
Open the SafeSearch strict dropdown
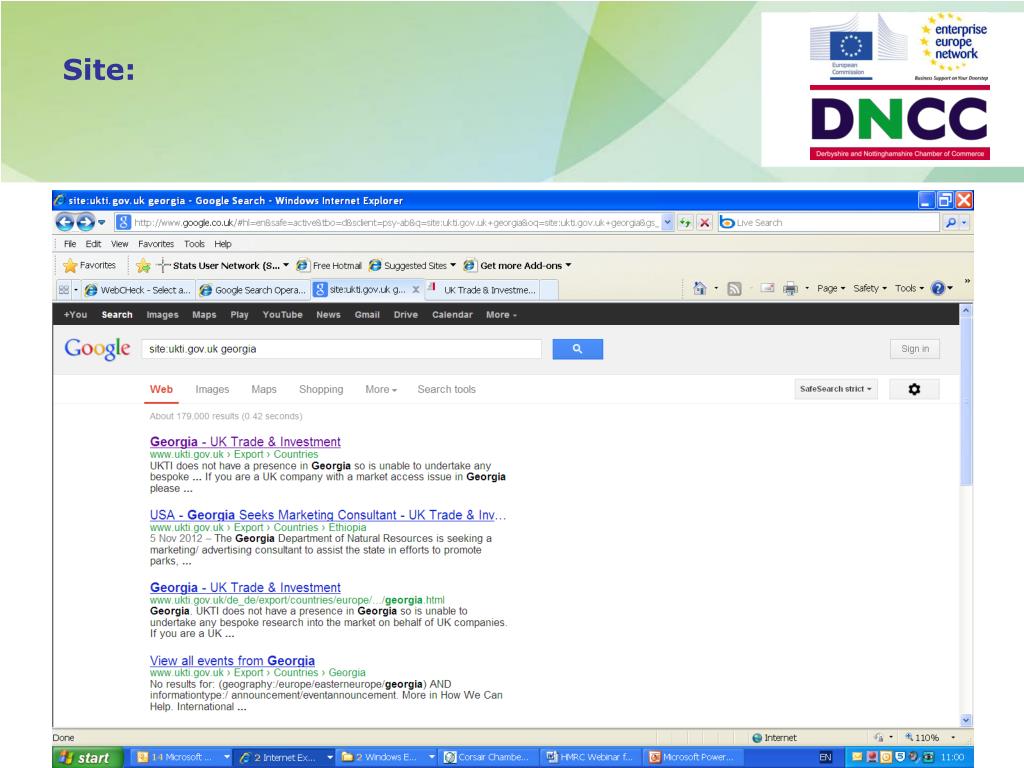tap(835, 389)
